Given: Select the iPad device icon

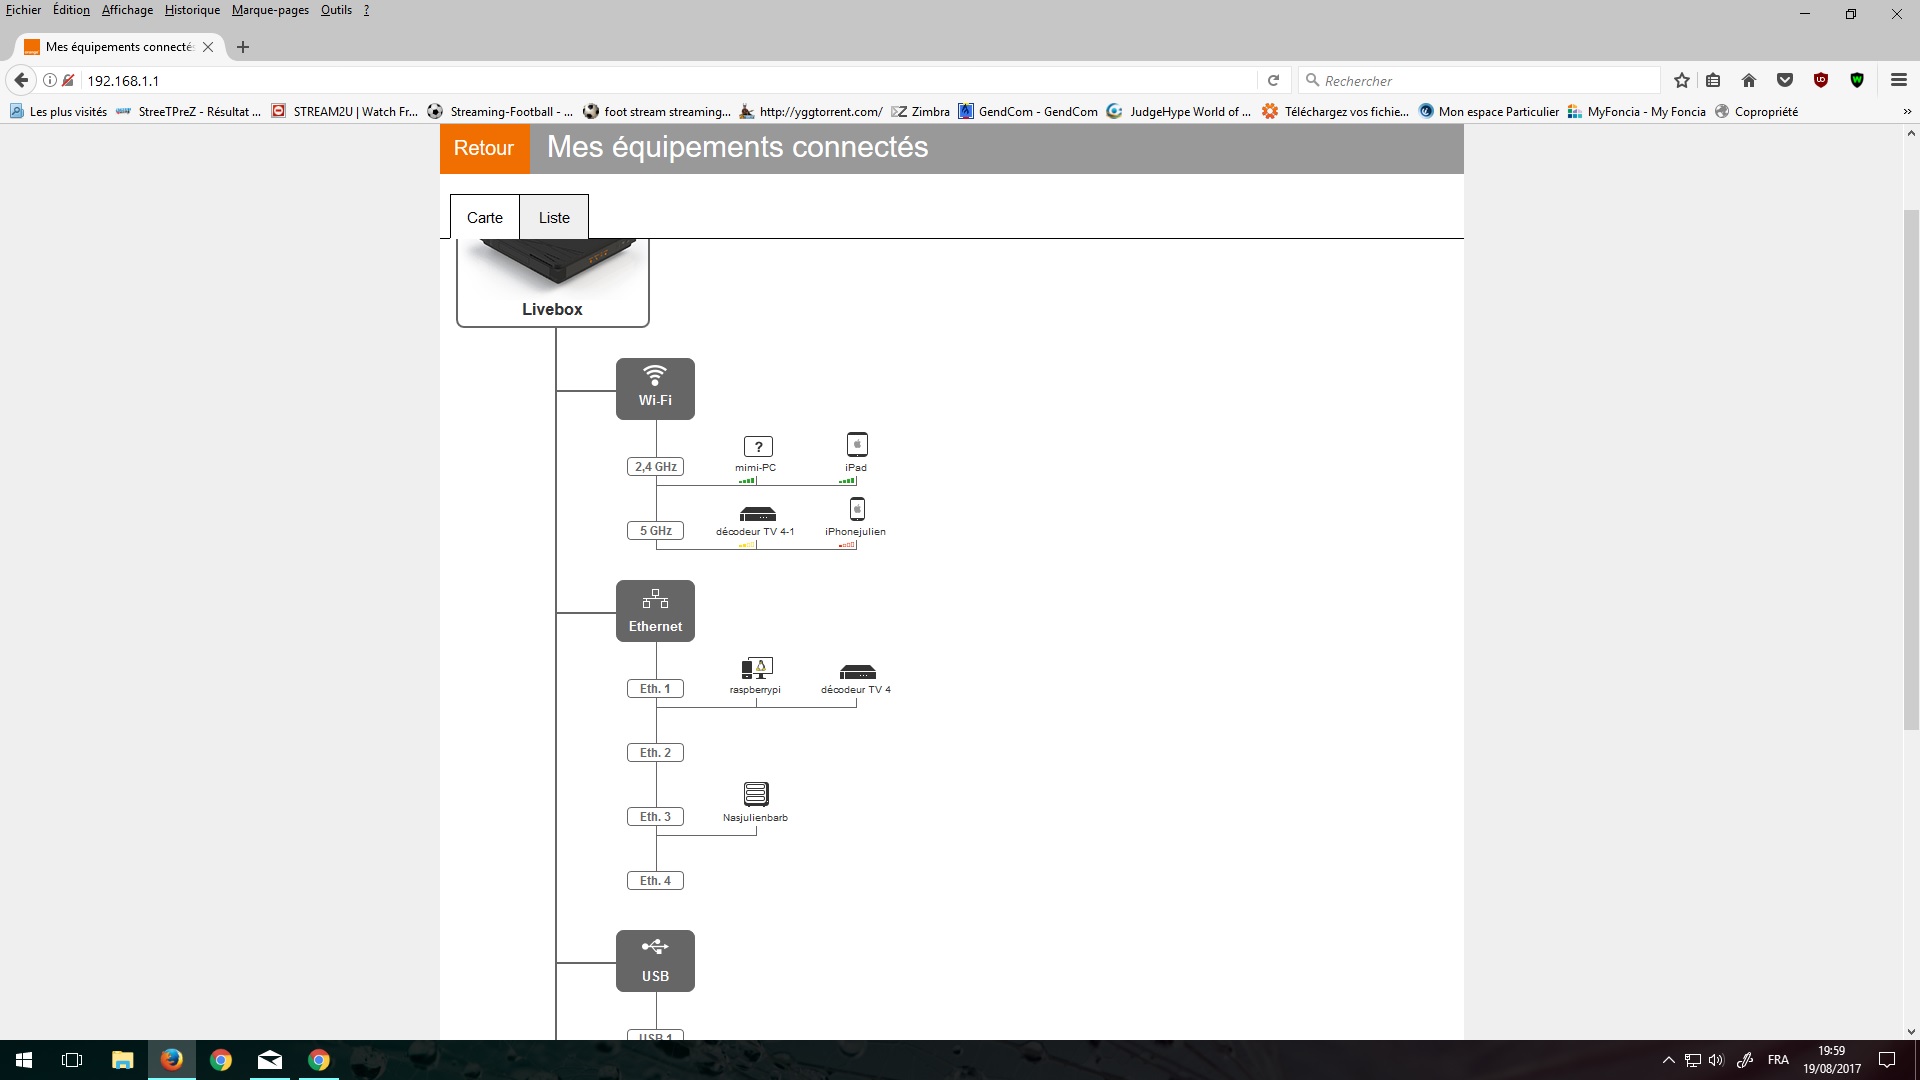Looking at the screenshot, I should point(857,444).
